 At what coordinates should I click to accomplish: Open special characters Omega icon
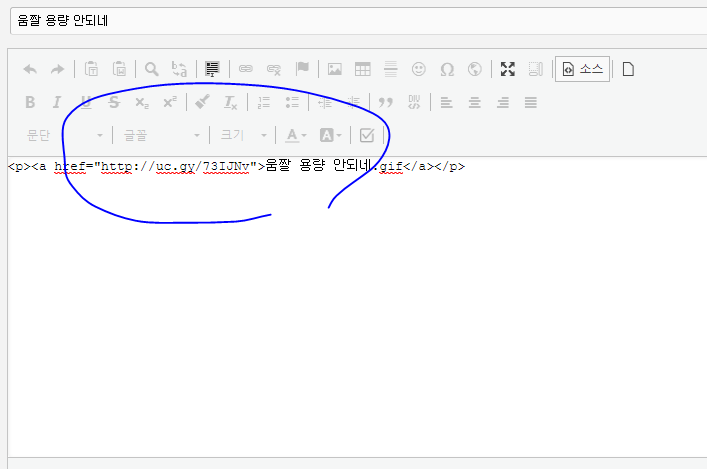[x=447, y=69]
